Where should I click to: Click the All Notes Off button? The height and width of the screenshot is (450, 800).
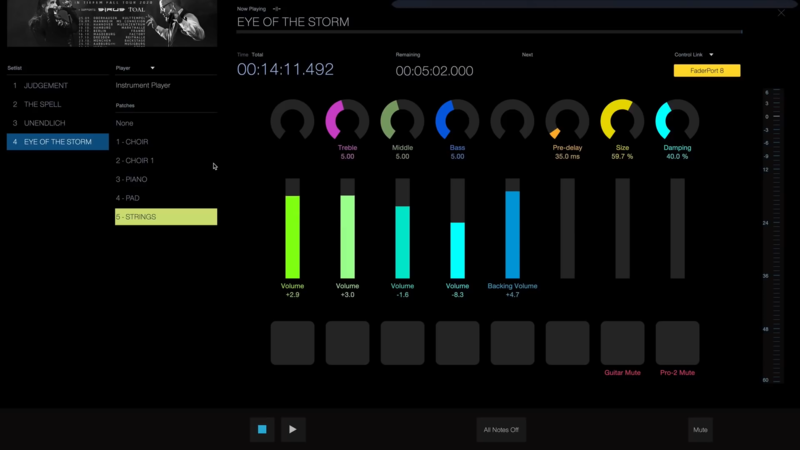501,430
